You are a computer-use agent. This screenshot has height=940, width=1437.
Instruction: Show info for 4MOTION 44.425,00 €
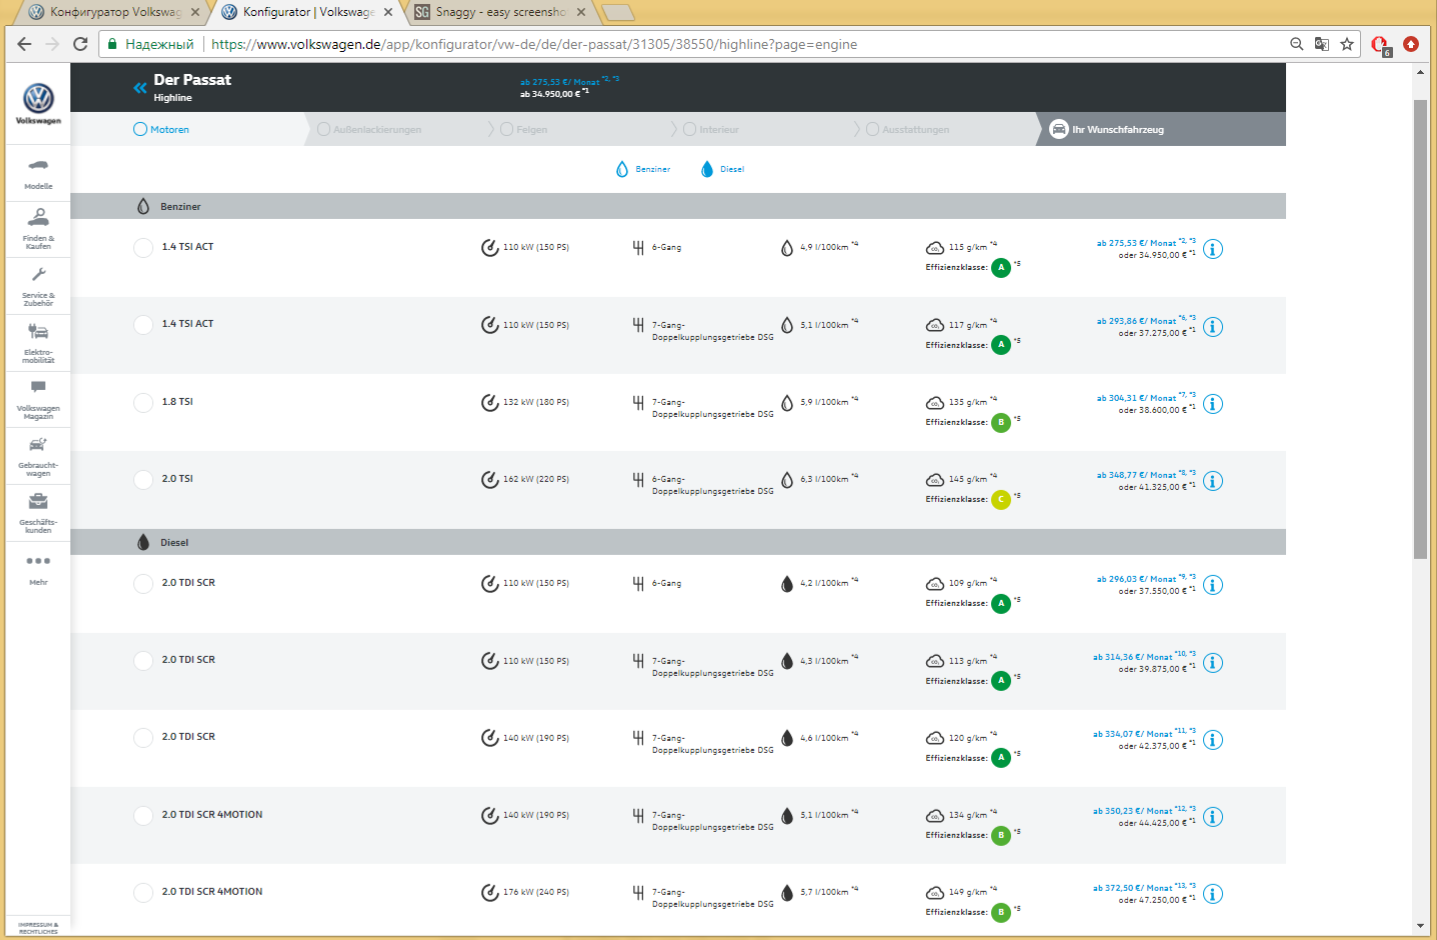coord(1213,817)
